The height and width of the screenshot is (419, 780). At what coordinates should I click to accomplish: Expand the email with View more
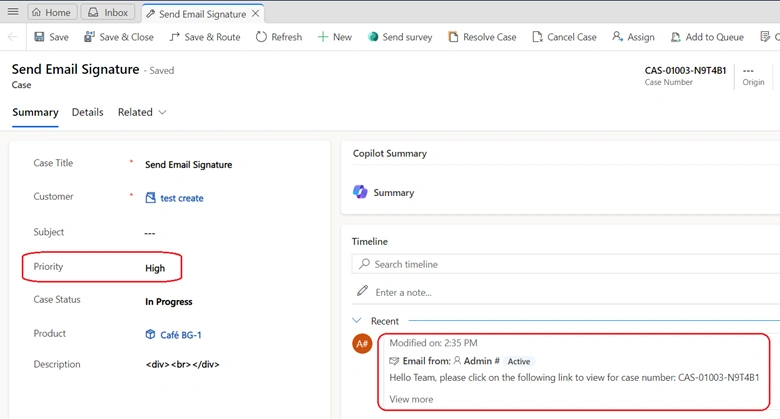(x=411, y=399)
